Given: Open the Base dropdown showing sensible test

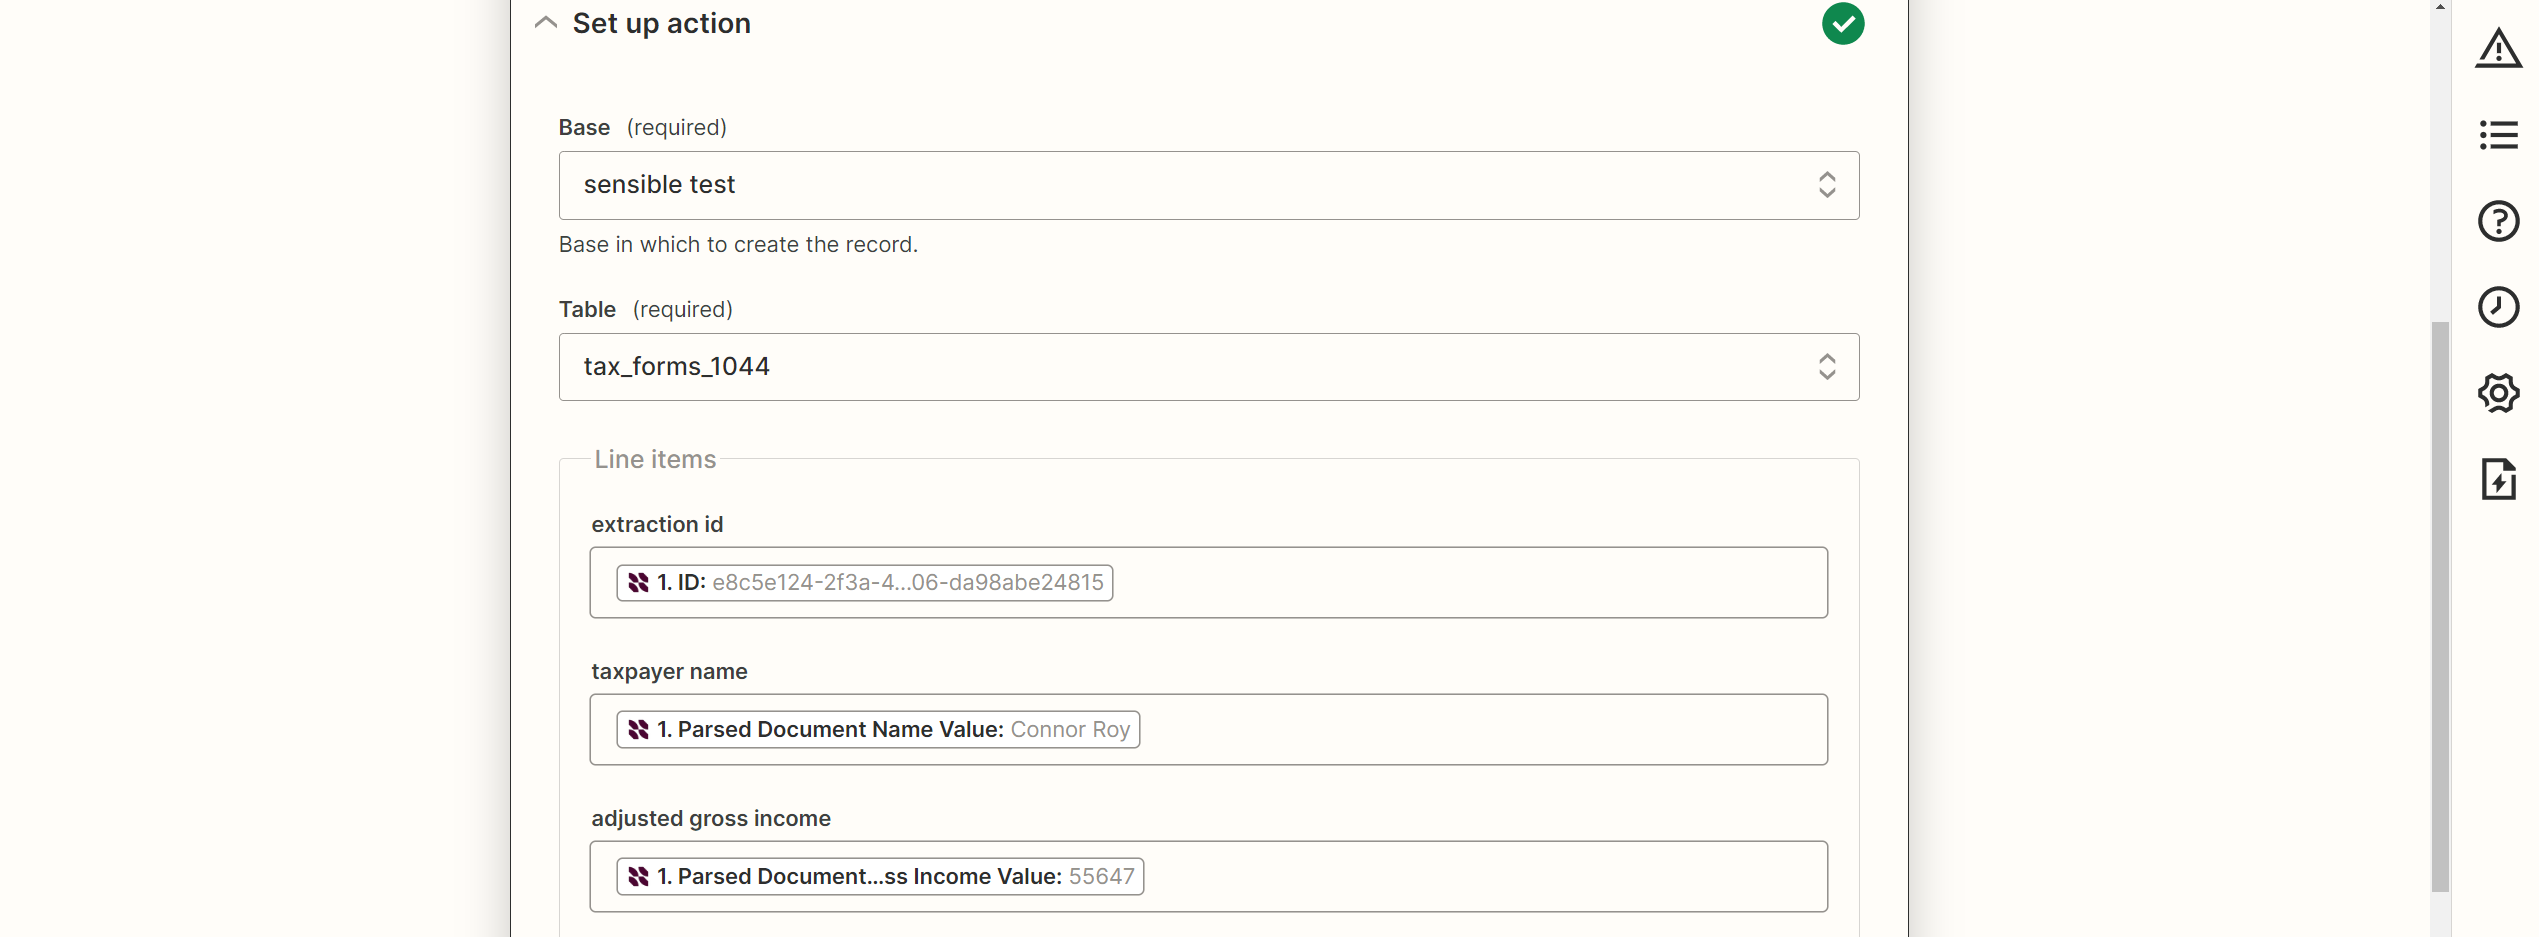Looking at the screenshot, I should point(1208,185).
